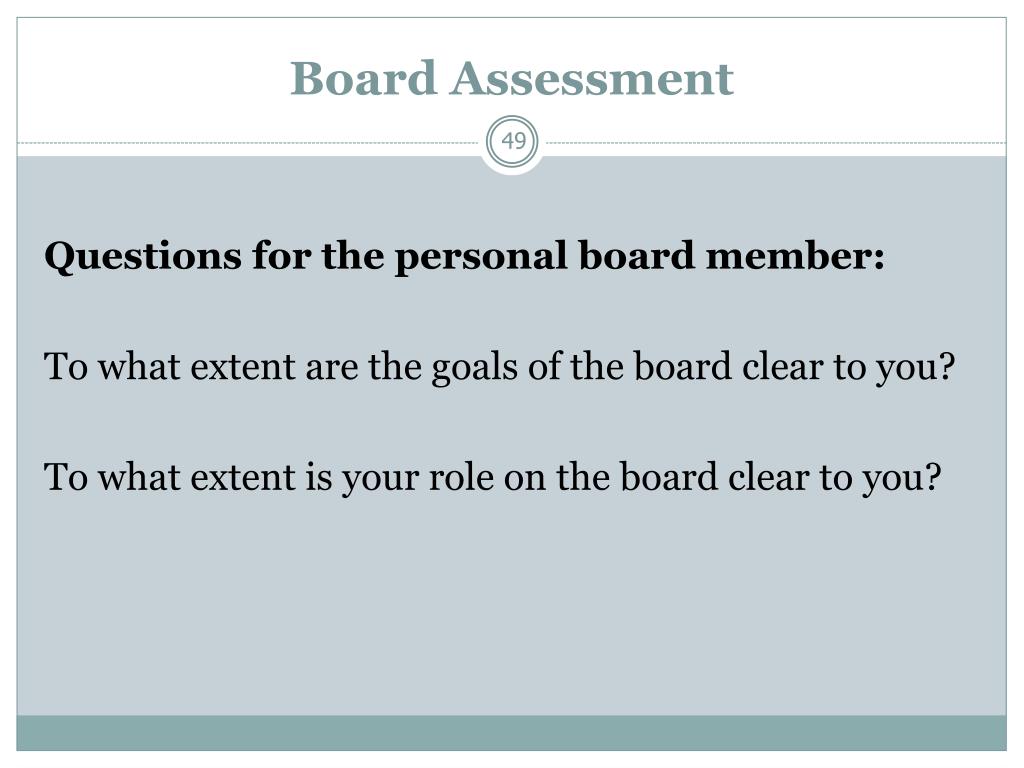Select the "Questions for the personal board member:" heading
1024x768 pixels.
(x=464, y=256)
